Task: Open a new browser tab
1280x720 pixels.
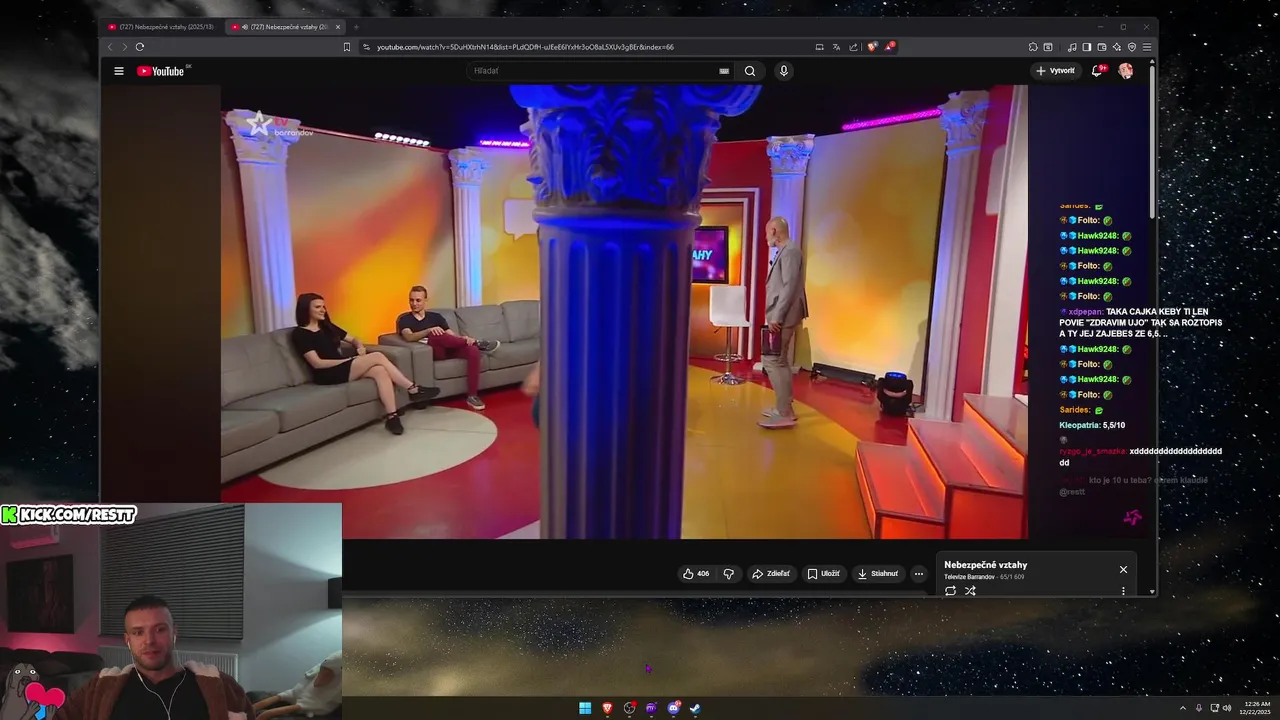Action: [x=356, y=27]
